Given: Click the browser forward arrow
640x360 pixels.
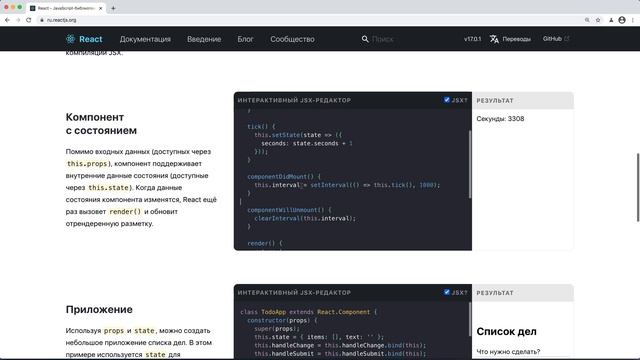Looking at the screenshot, I should [x=18, y=20].
